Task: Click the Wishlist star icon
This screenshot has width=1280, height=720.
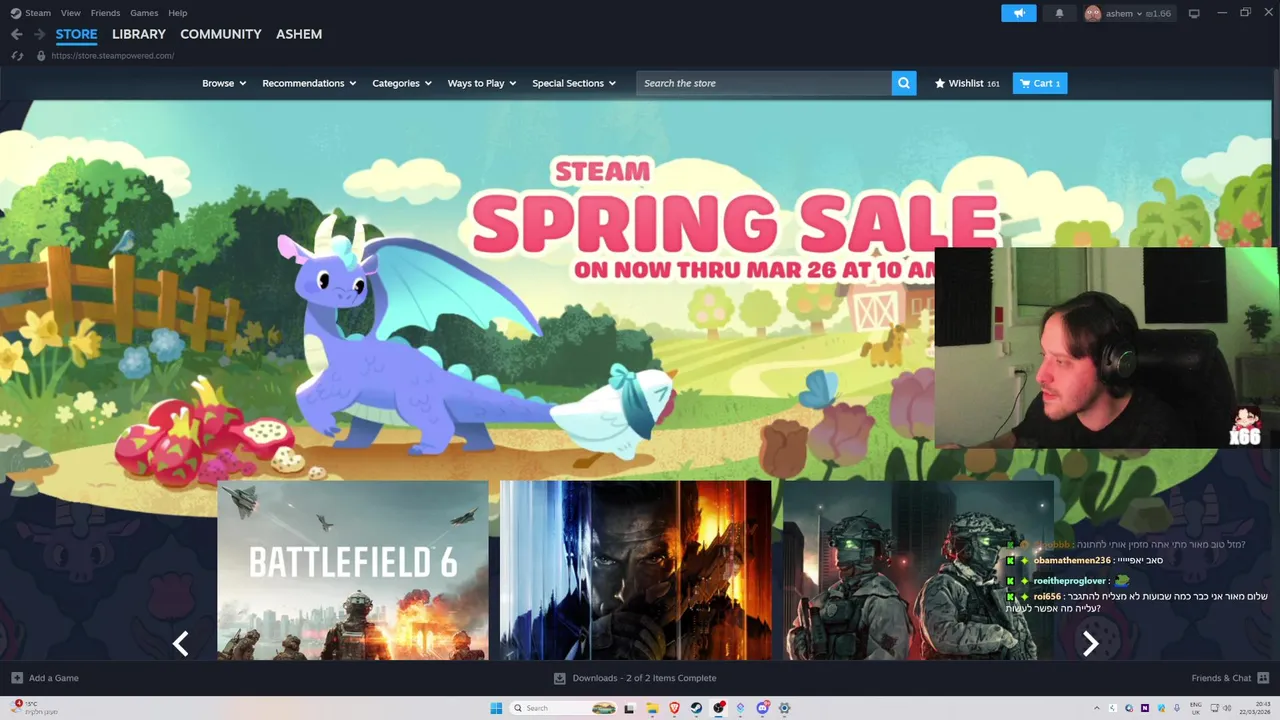Action: pos(940,83)
